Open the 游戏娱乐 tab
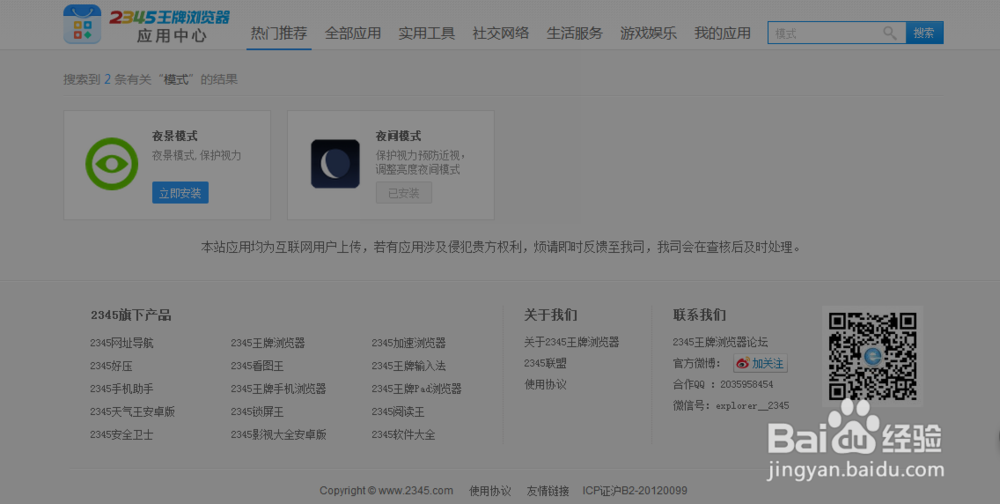Screen dimensions: 1000x504 coord(649,33)
